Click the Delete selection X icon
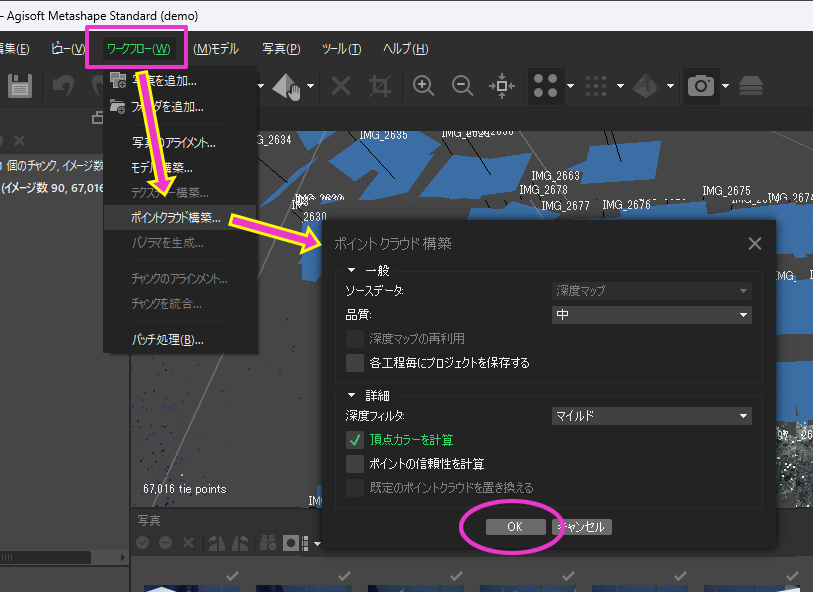Viewport: 813px width, 592px height. [341, 86]
